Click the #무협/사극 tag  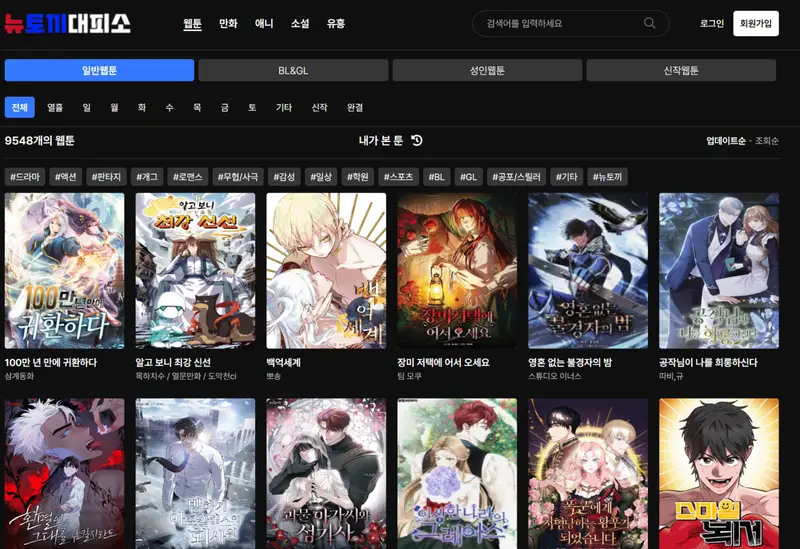pos(238,177)
